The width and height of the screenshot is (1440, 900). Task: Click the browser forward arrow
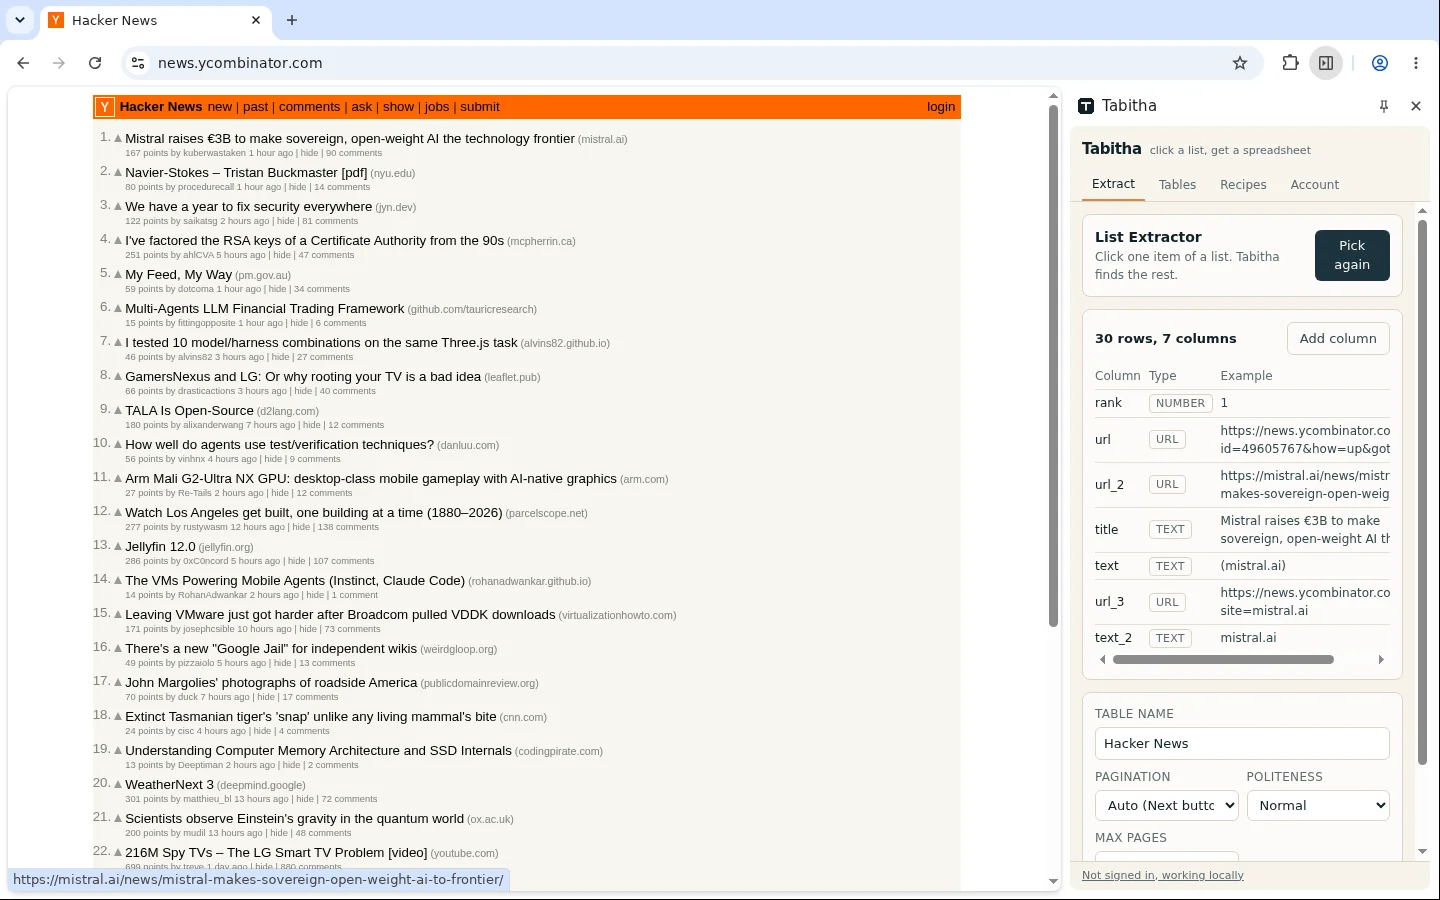pos(59,63)
